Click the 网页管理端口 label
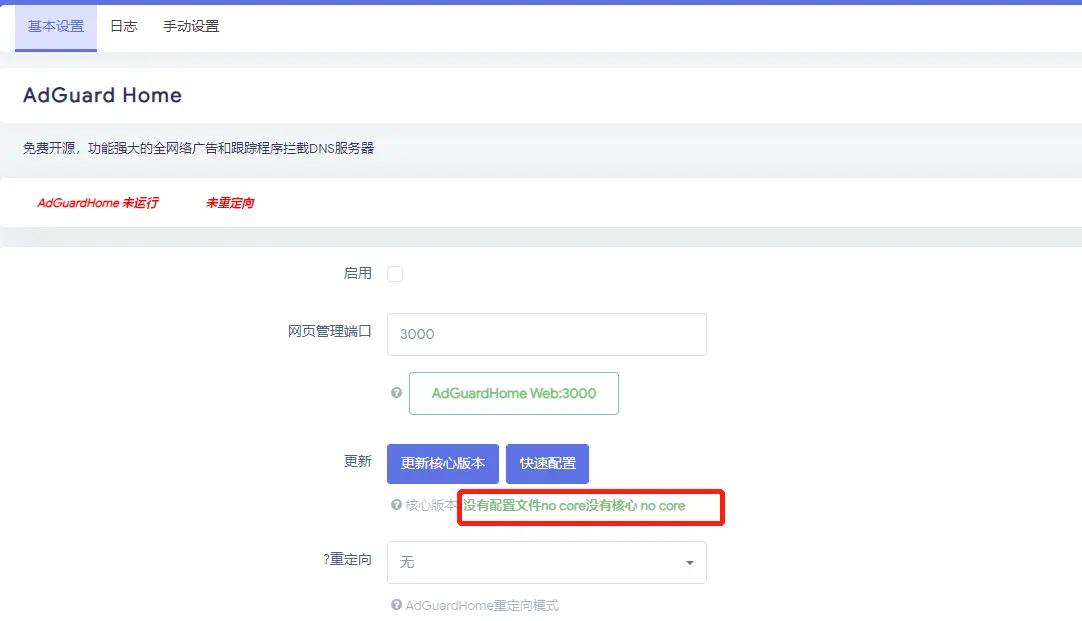The height and width of the screenshot is (621, 1082). click(330, 332)
